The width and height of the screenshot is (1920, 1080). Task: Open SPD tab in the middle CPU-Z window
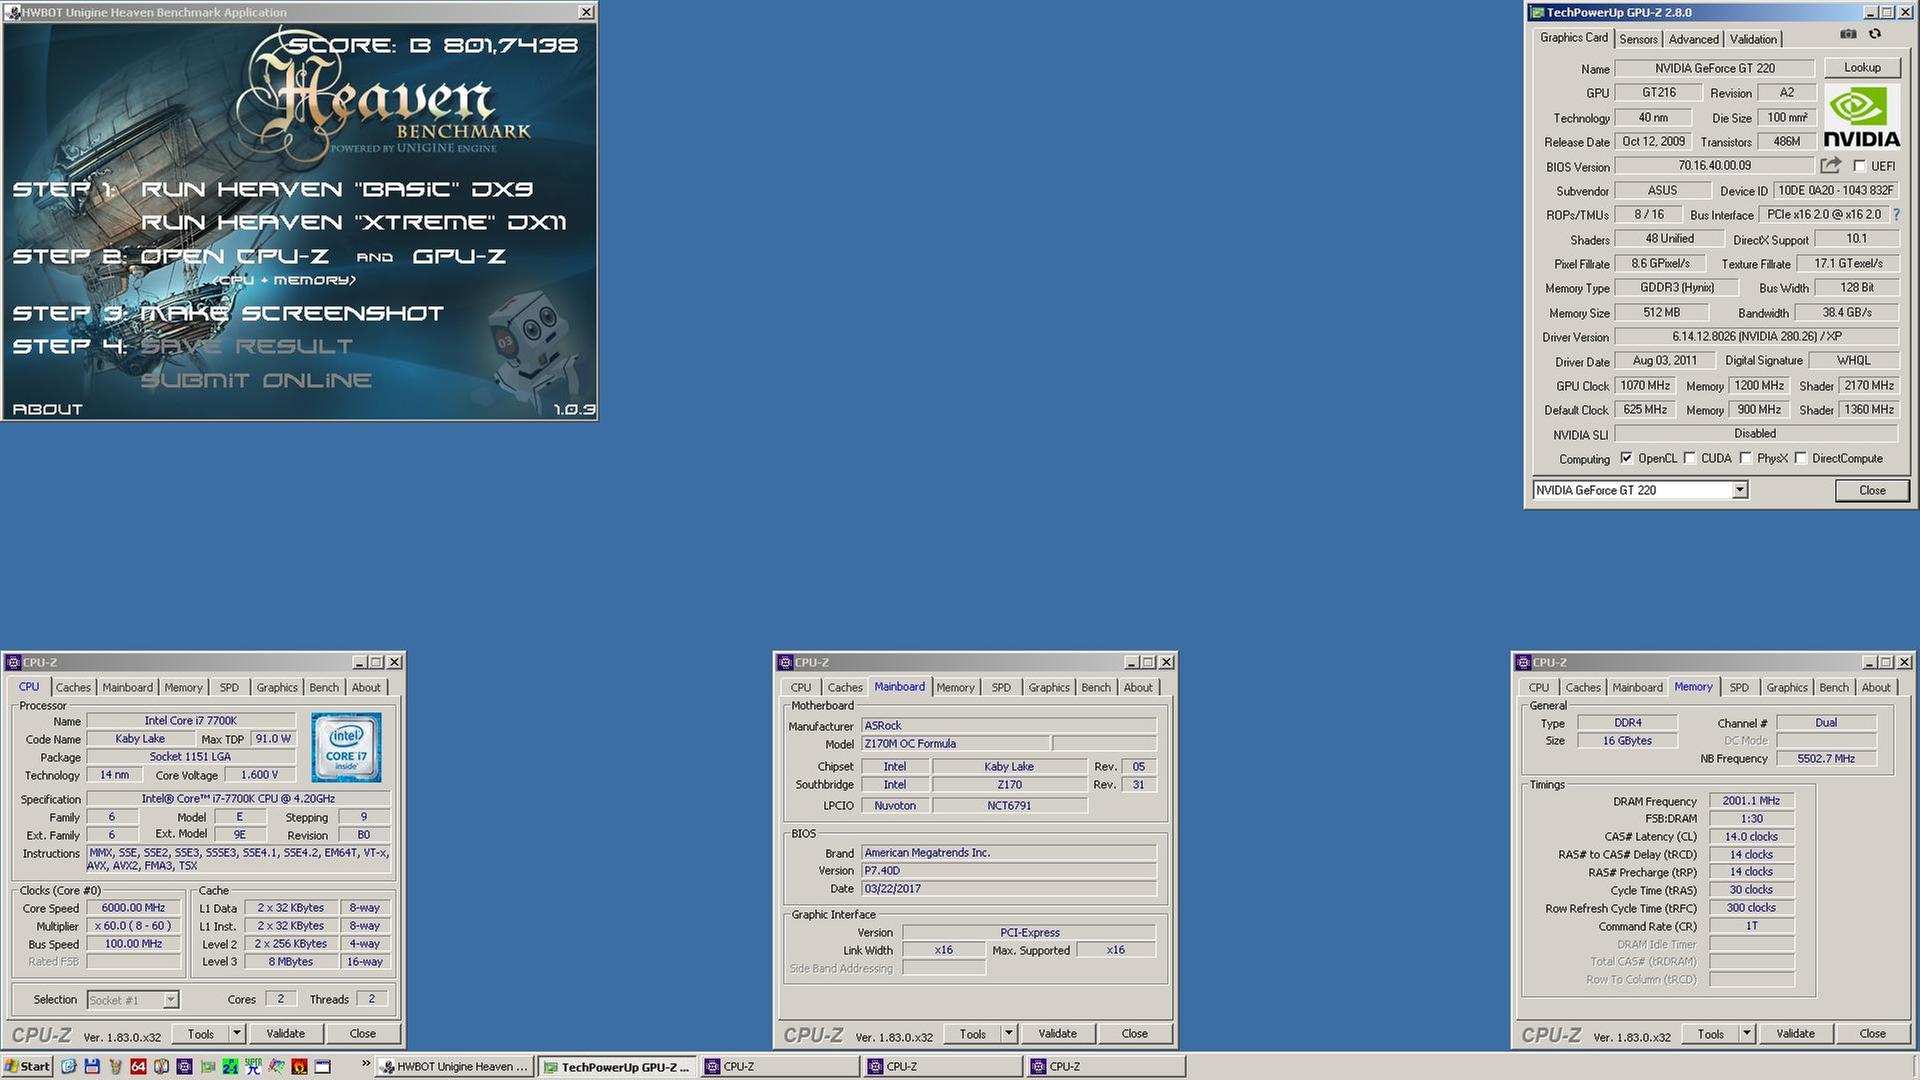pyautogui.click(x=1001, y=688)
